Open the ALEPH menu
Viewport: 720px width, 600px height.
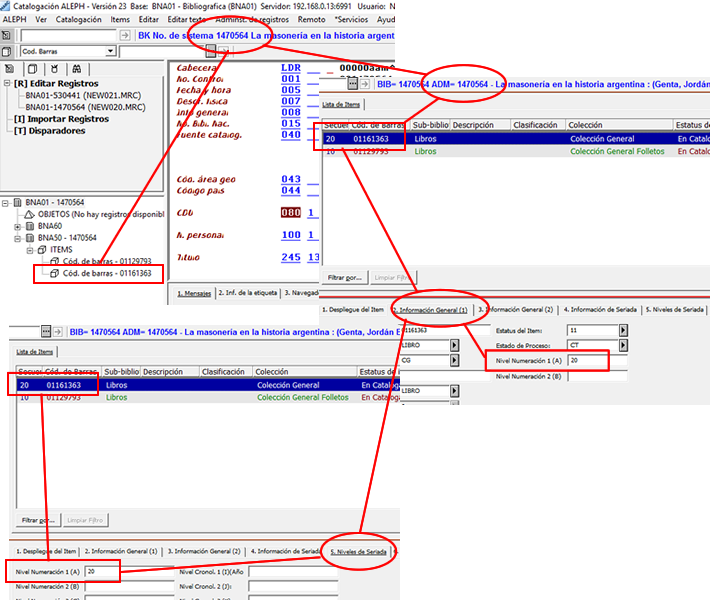tap(14, 19)
